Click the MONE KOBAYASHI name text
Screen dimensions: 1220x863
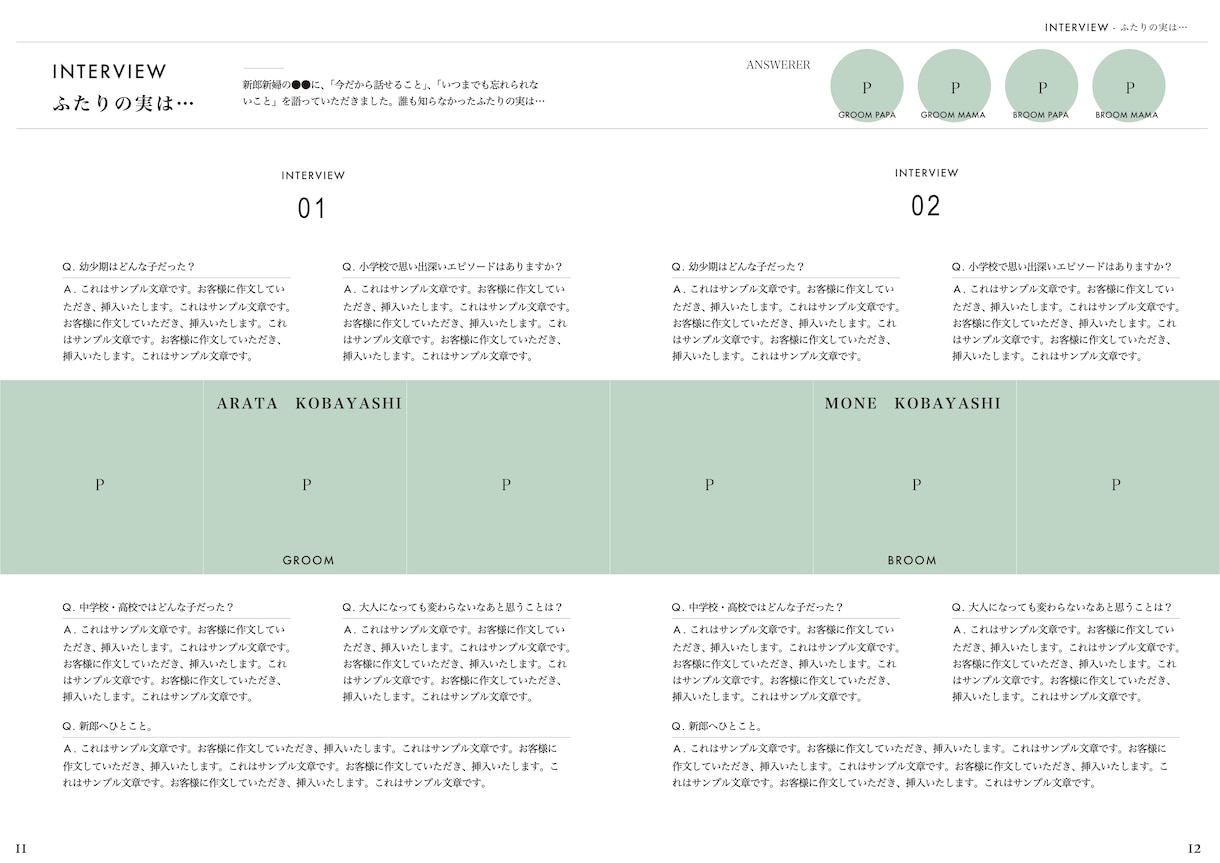[912, 404]
